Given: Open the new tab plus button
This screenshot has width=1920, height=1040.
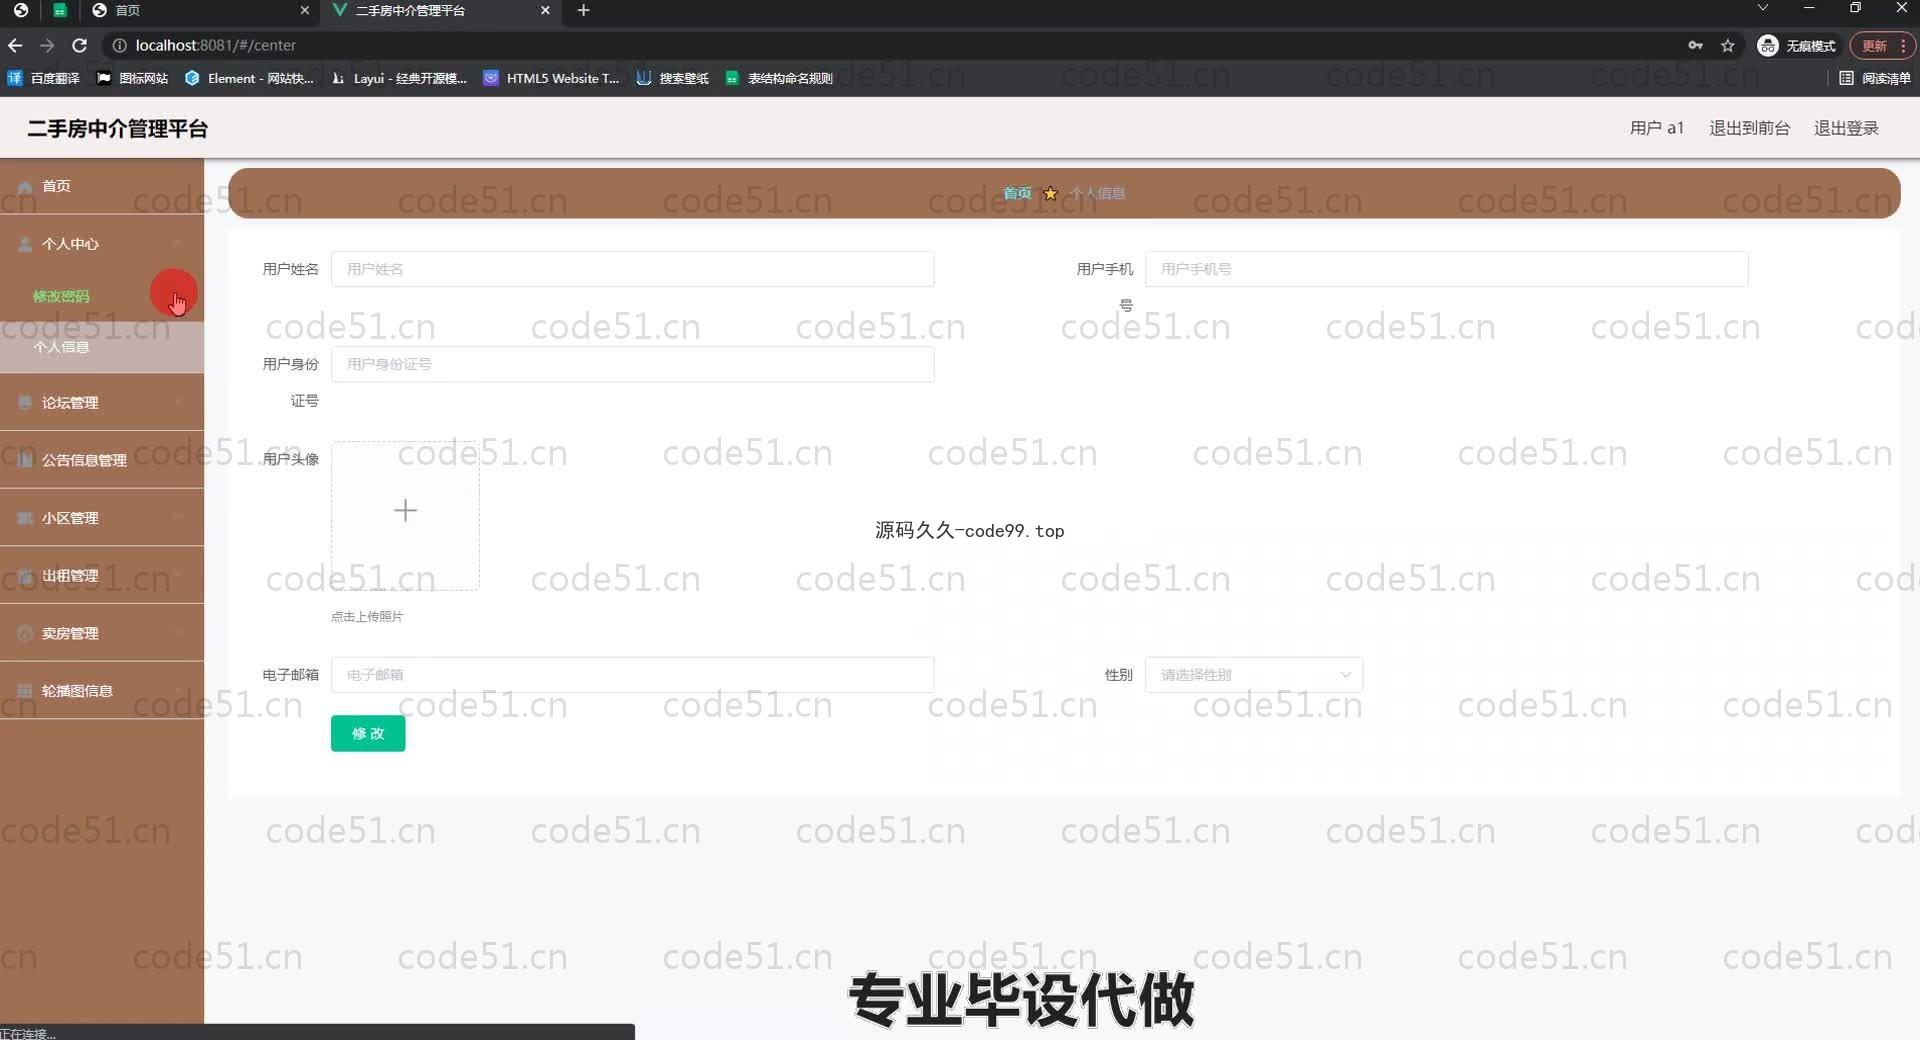Looking at the screenshot, I should pyautogui.click(x=583, y=10).
